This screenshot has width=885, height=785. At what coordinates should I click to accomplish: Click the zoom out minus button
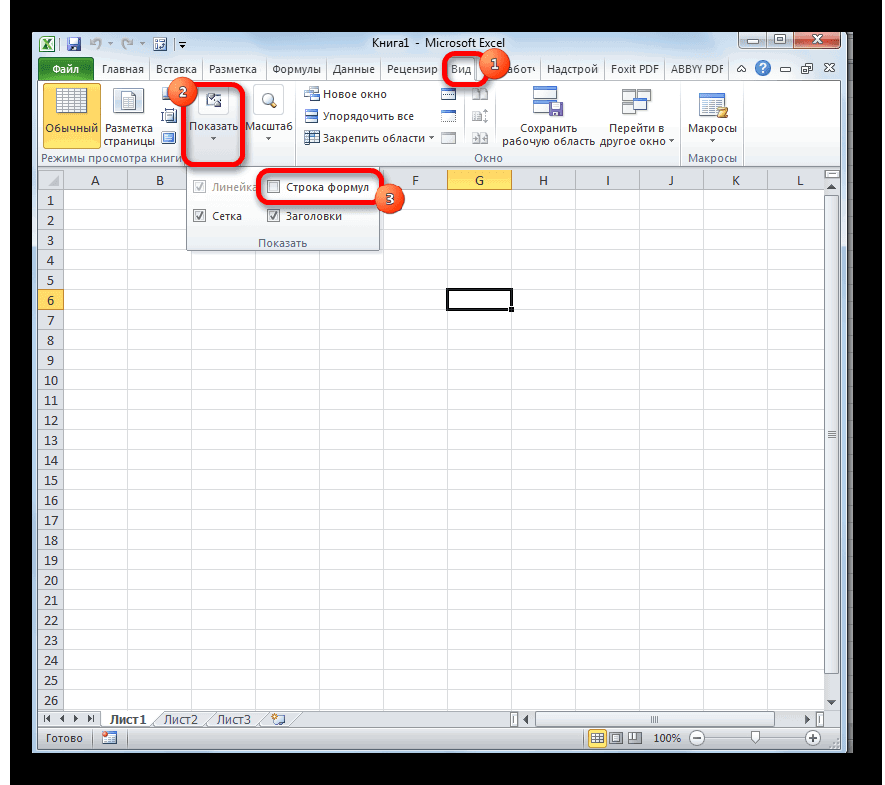click(x=697, y=738)
